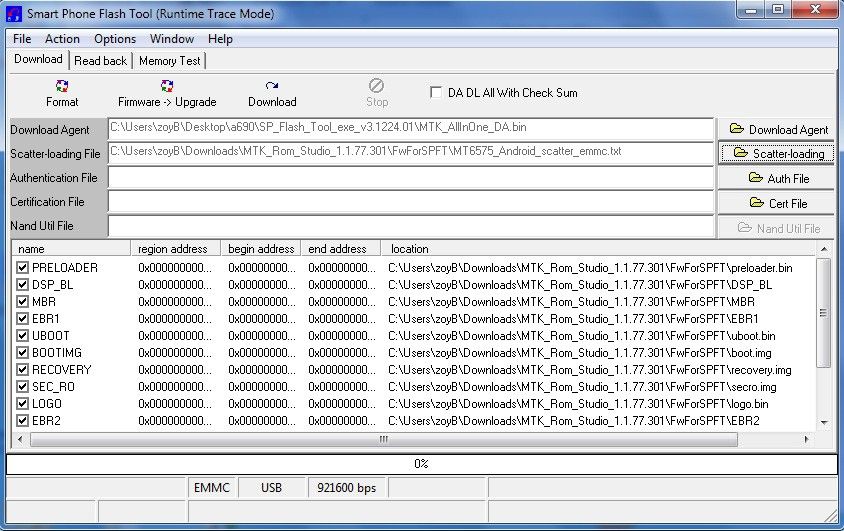The width and height of the screenshot is (844, 531).
Task: Select the preloader.bin location entry
Action: tap(590, 267)
